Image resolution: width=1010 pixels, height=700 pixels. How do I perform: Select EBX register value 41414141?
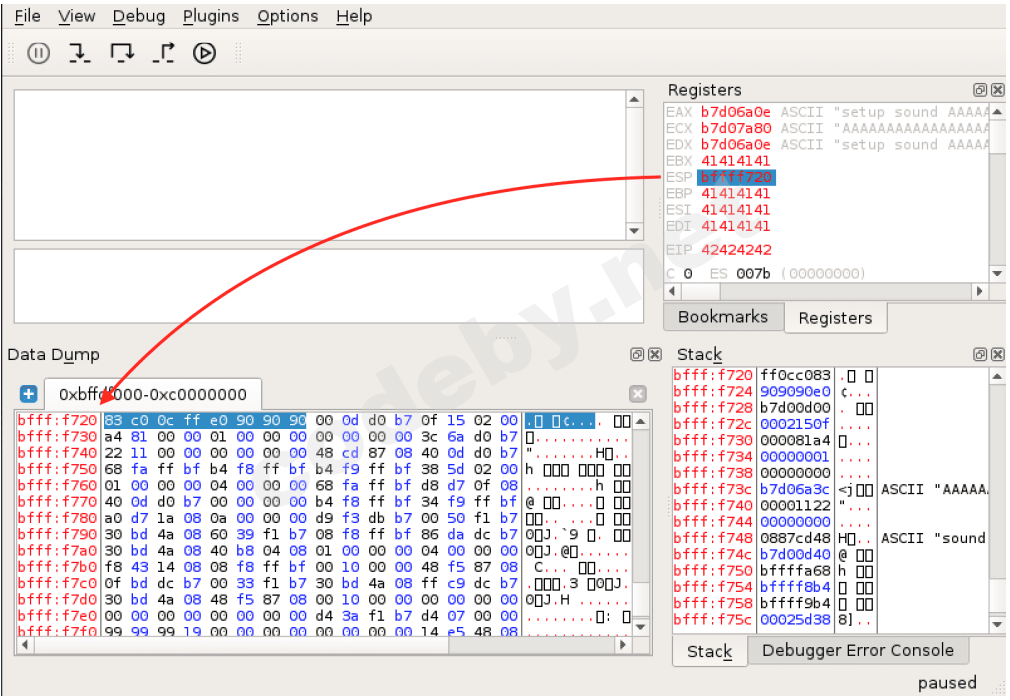736,161
